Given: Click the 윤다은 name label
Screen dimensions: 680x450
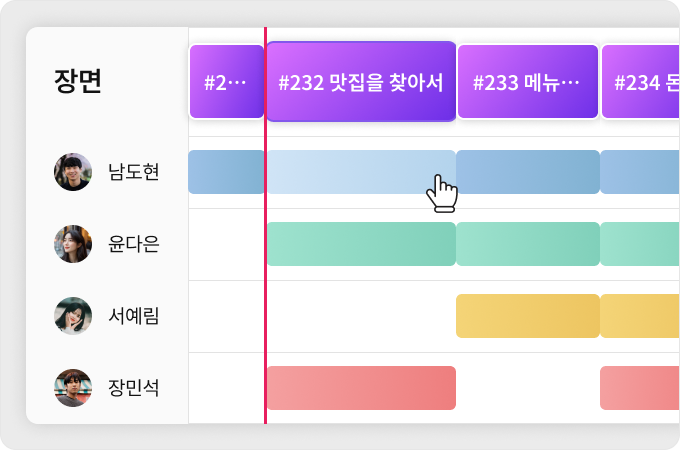Looking at the screenshot, I should pos(134,244).
